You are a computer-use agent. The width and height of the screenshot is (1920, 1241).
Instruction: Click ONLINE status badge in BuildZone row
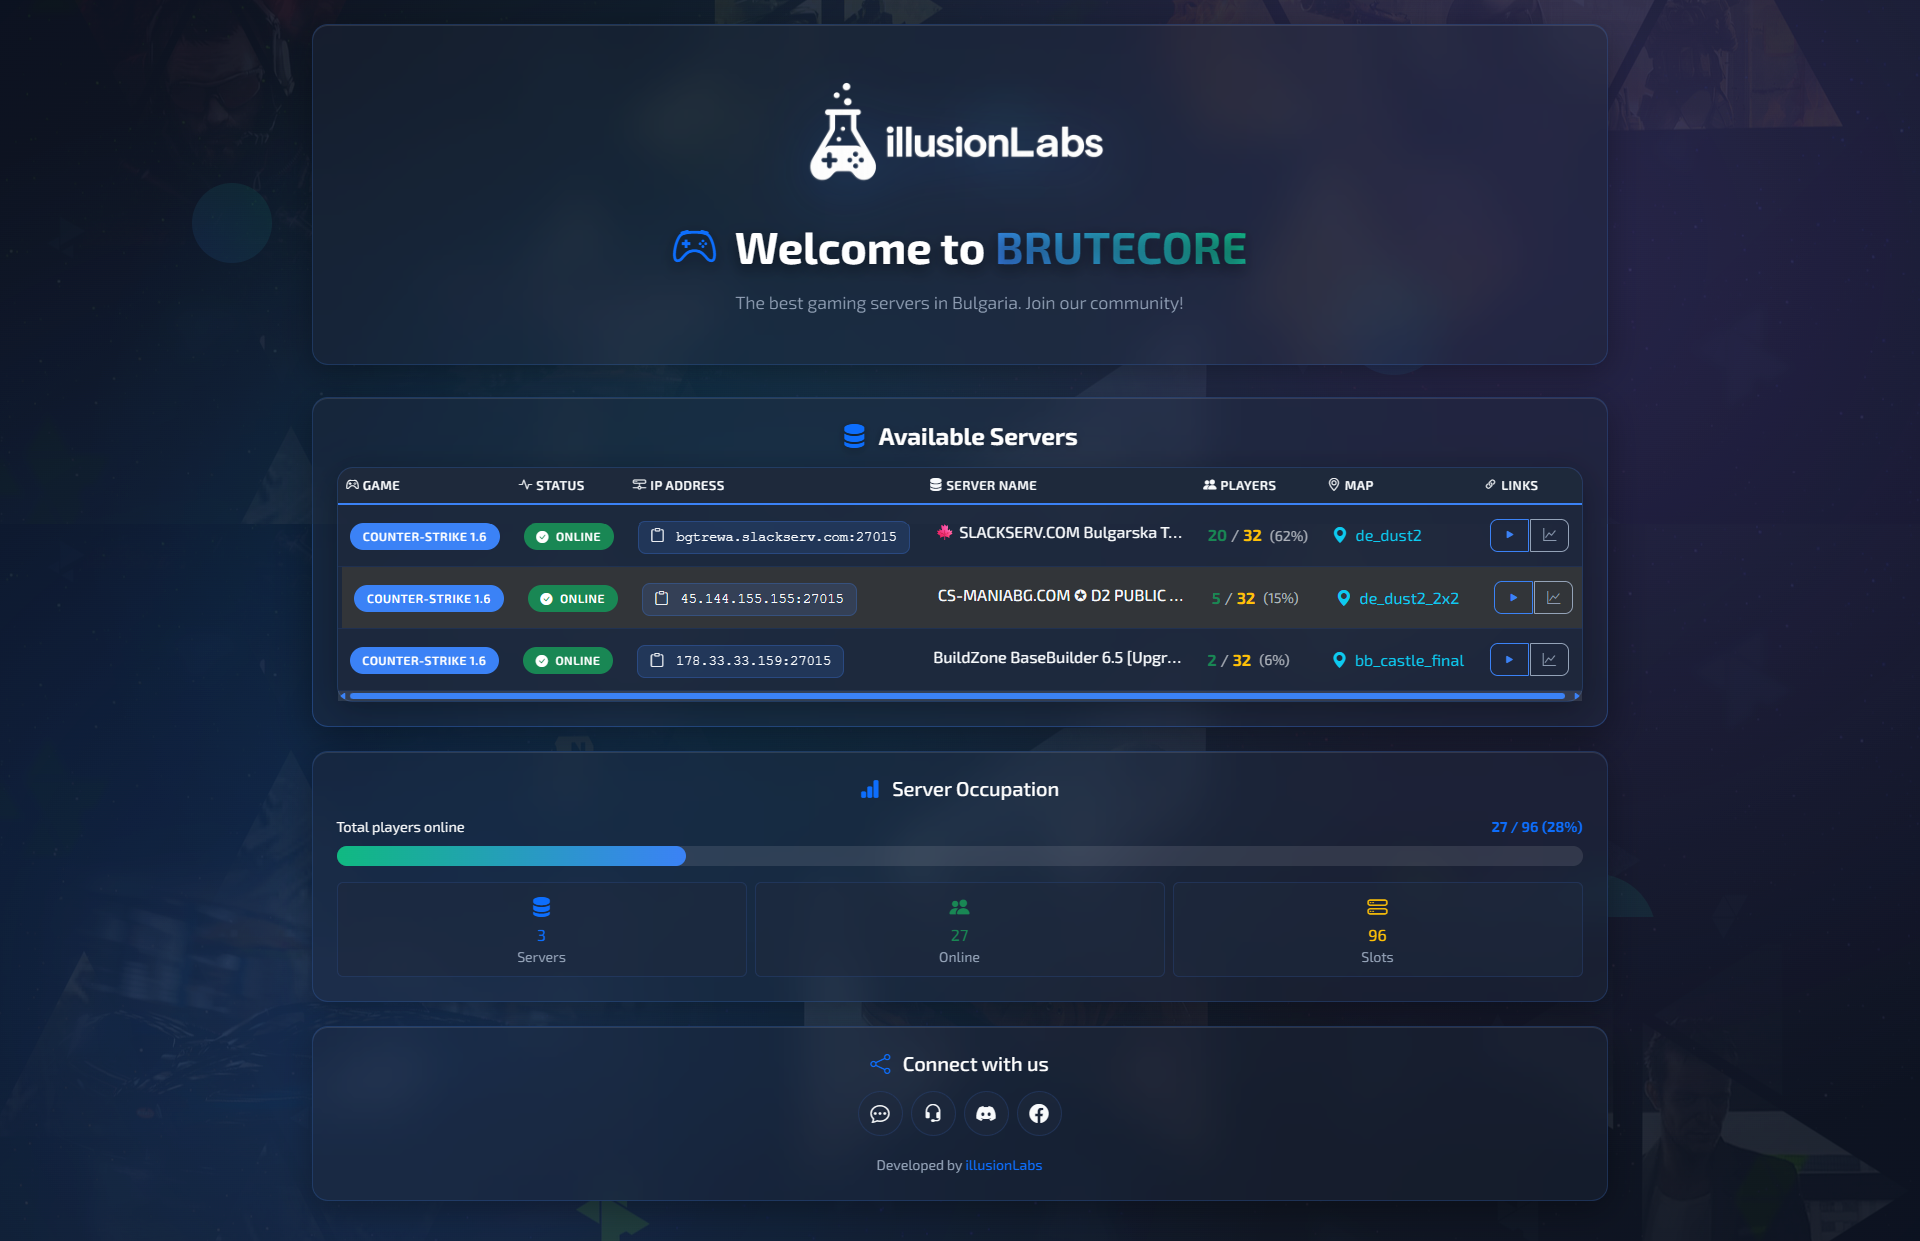tap(567, 660)
